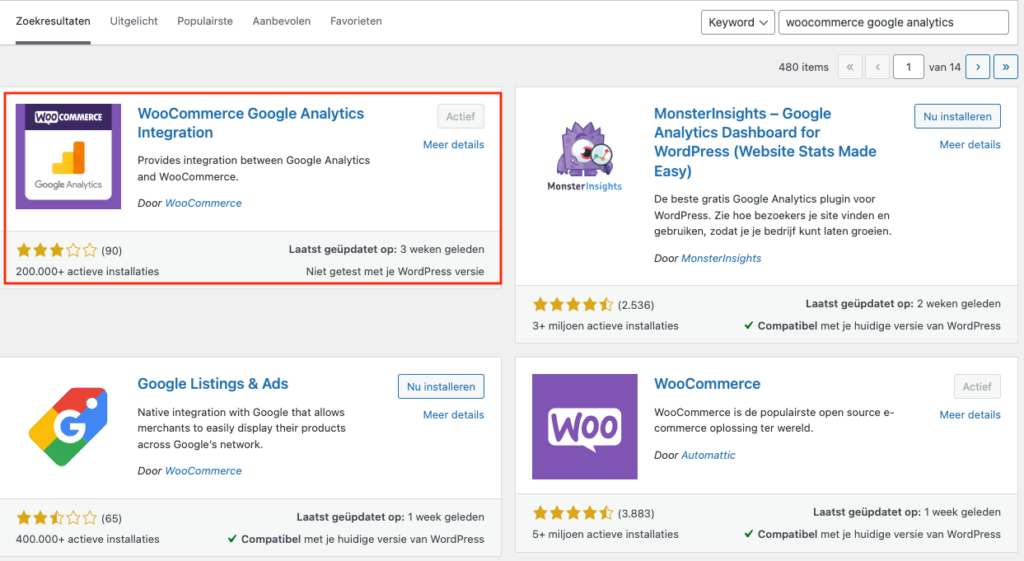Switch to the Aanbevolen tab
Image resolution: width=1024 pixels, height=561 pixels.
tap(281, 22)
